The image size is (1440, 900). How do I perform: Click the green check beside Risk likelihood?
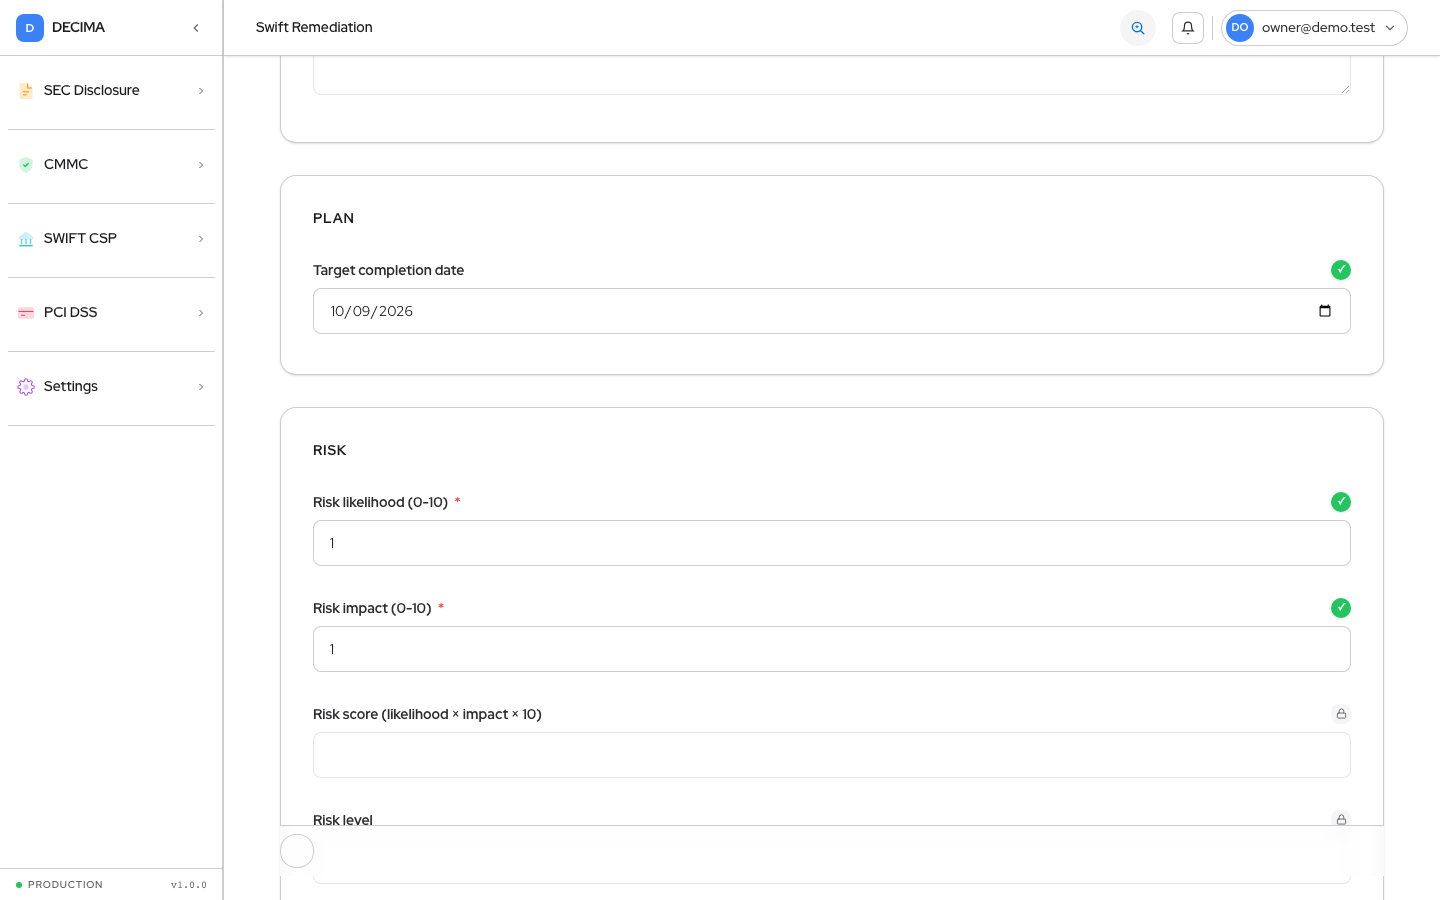click(x=1341, y=502)
